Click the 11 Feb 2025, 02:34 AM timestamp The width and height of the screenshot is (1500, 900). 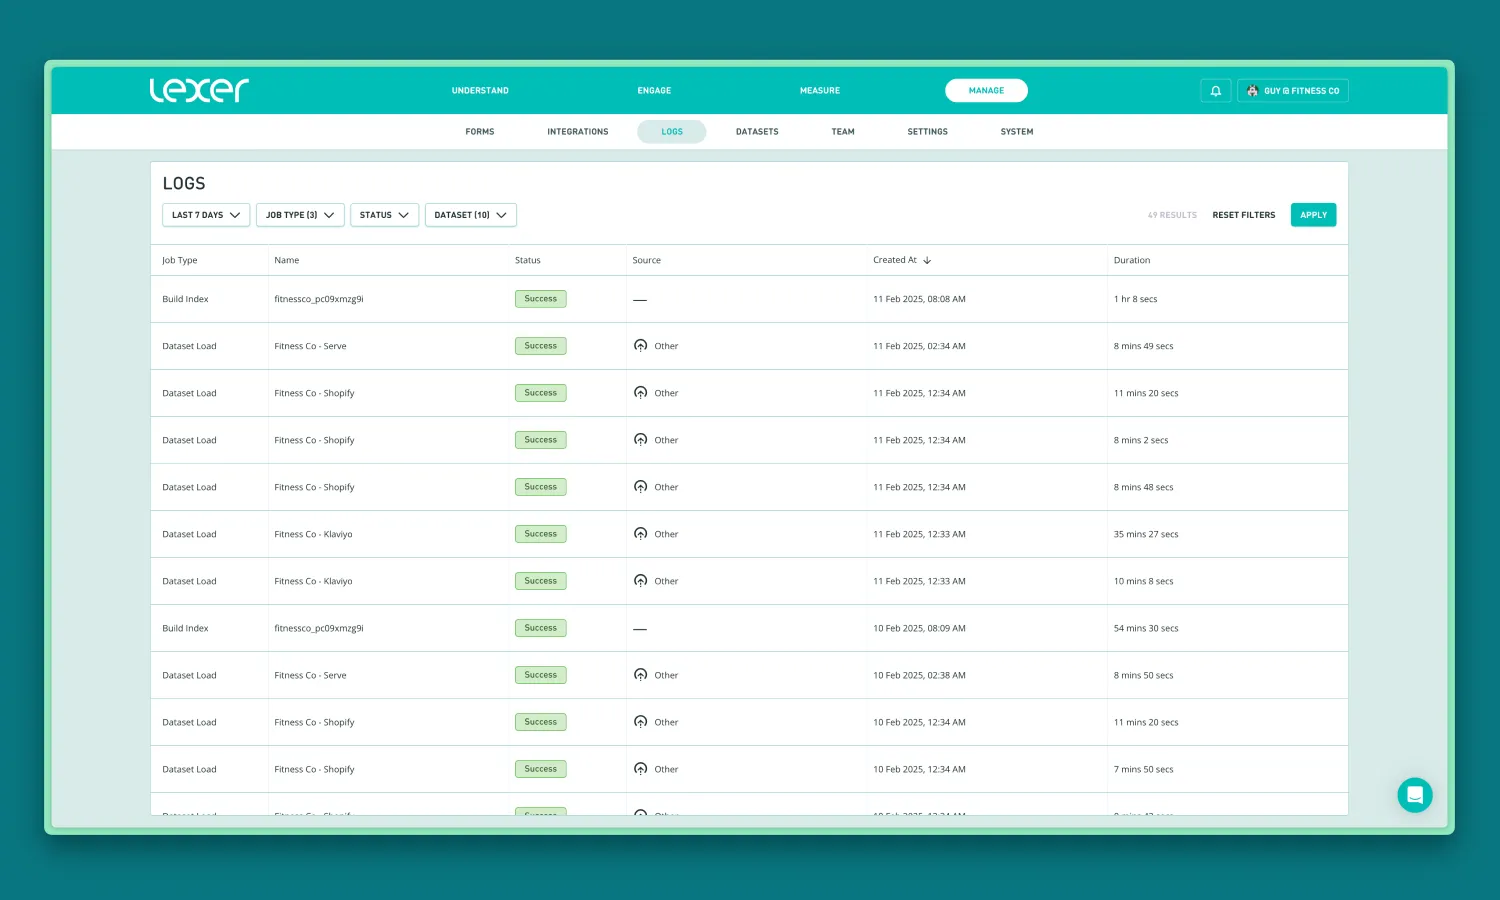pyautogui.click(x=919, y=346)
